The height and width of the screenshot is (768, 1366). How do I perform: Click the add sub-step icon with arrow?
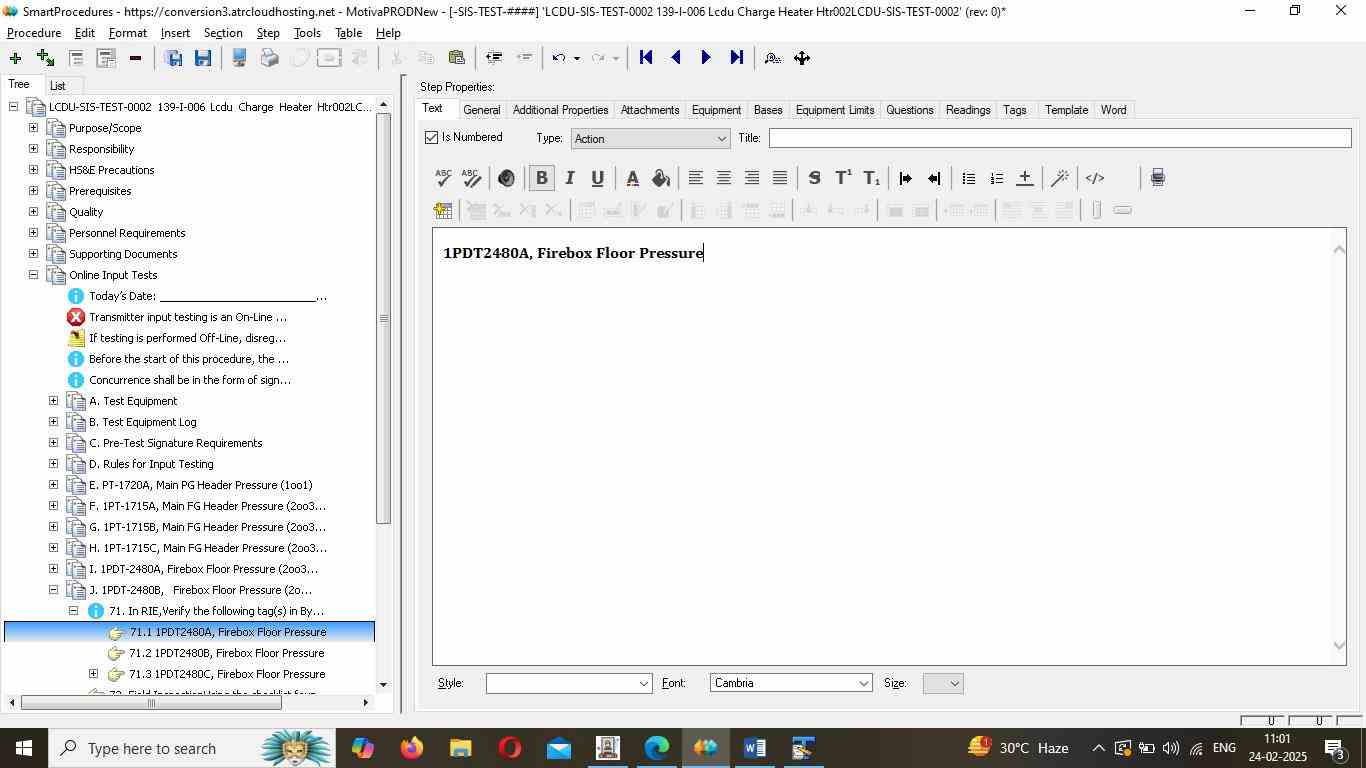[45, 58]
